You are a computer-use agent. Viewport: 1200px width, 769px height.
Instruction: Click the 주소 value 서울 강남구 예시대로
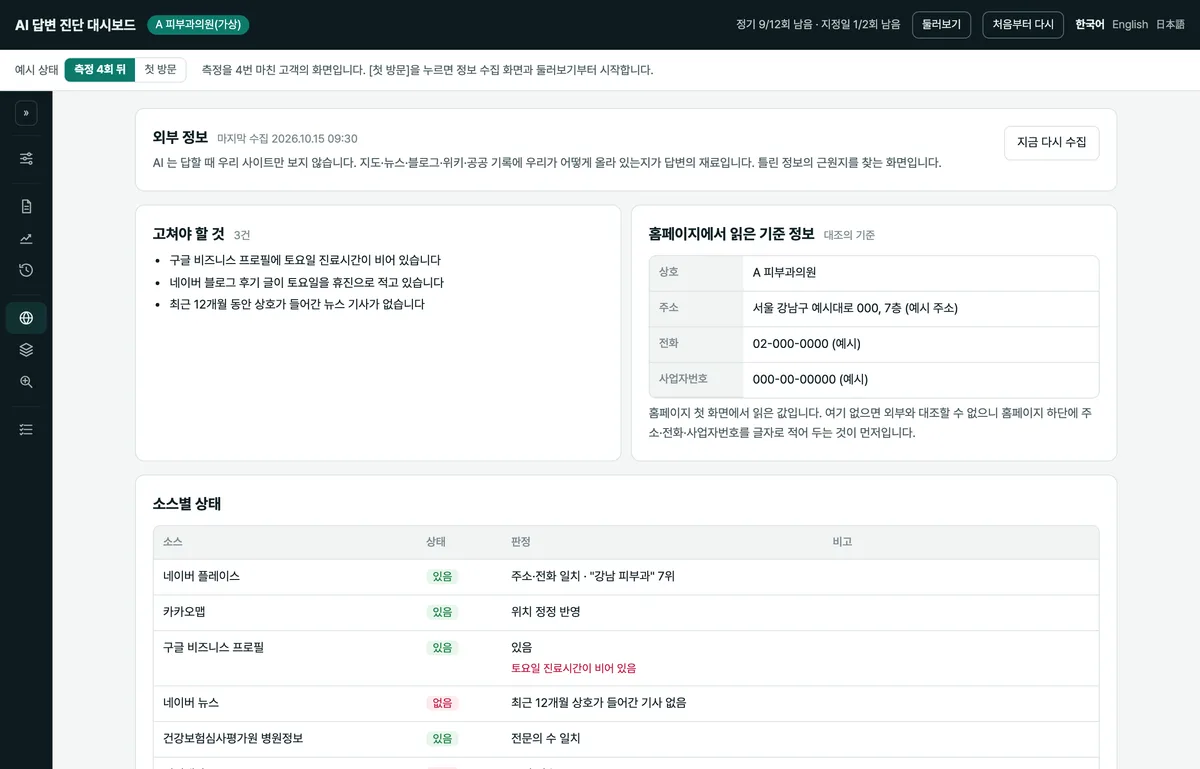pos(855,308)
